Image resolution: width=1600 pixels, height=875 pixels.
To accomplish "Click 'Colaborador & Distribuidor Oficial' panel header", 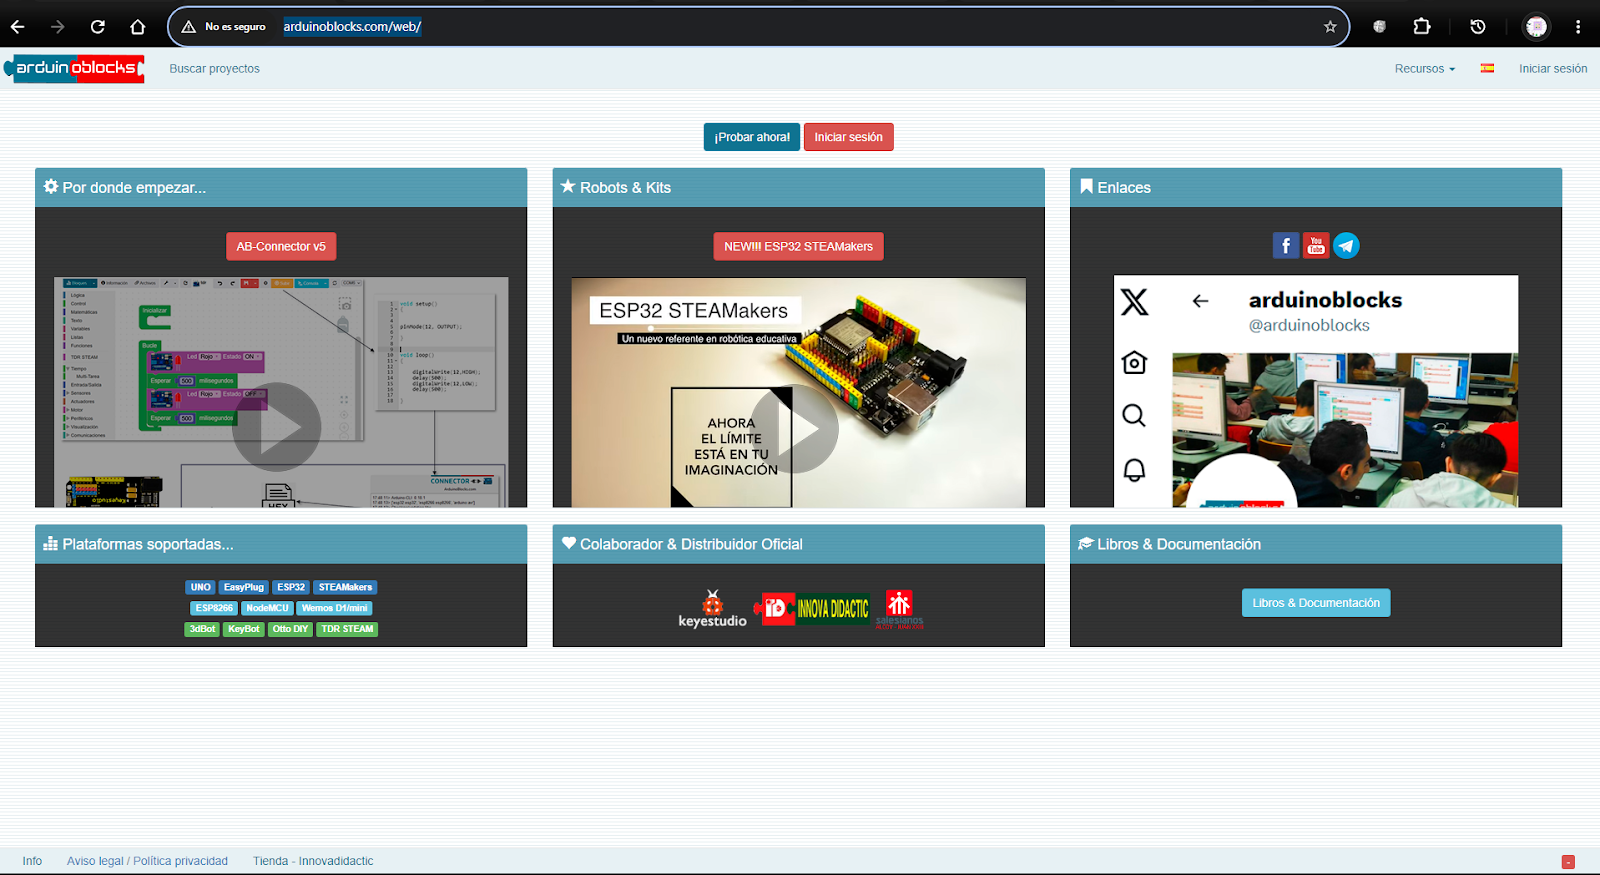I will point(798,544).
